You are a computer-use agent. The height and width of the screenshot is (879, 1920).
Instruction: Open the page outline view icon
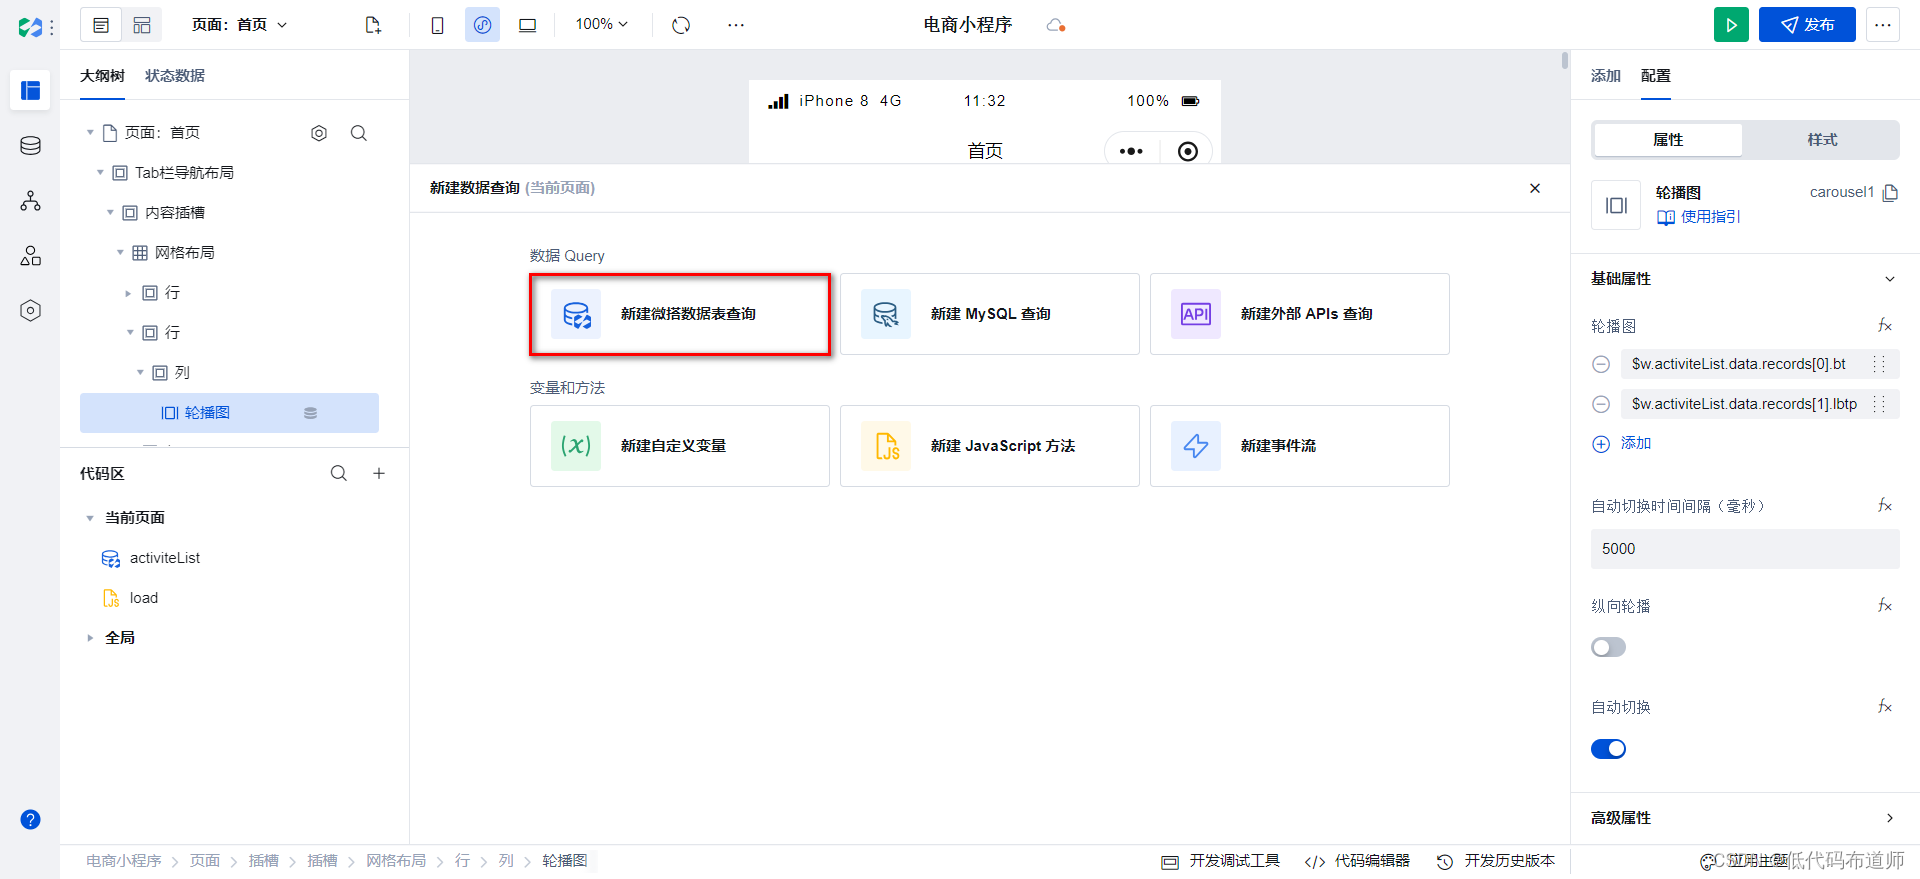101,25
